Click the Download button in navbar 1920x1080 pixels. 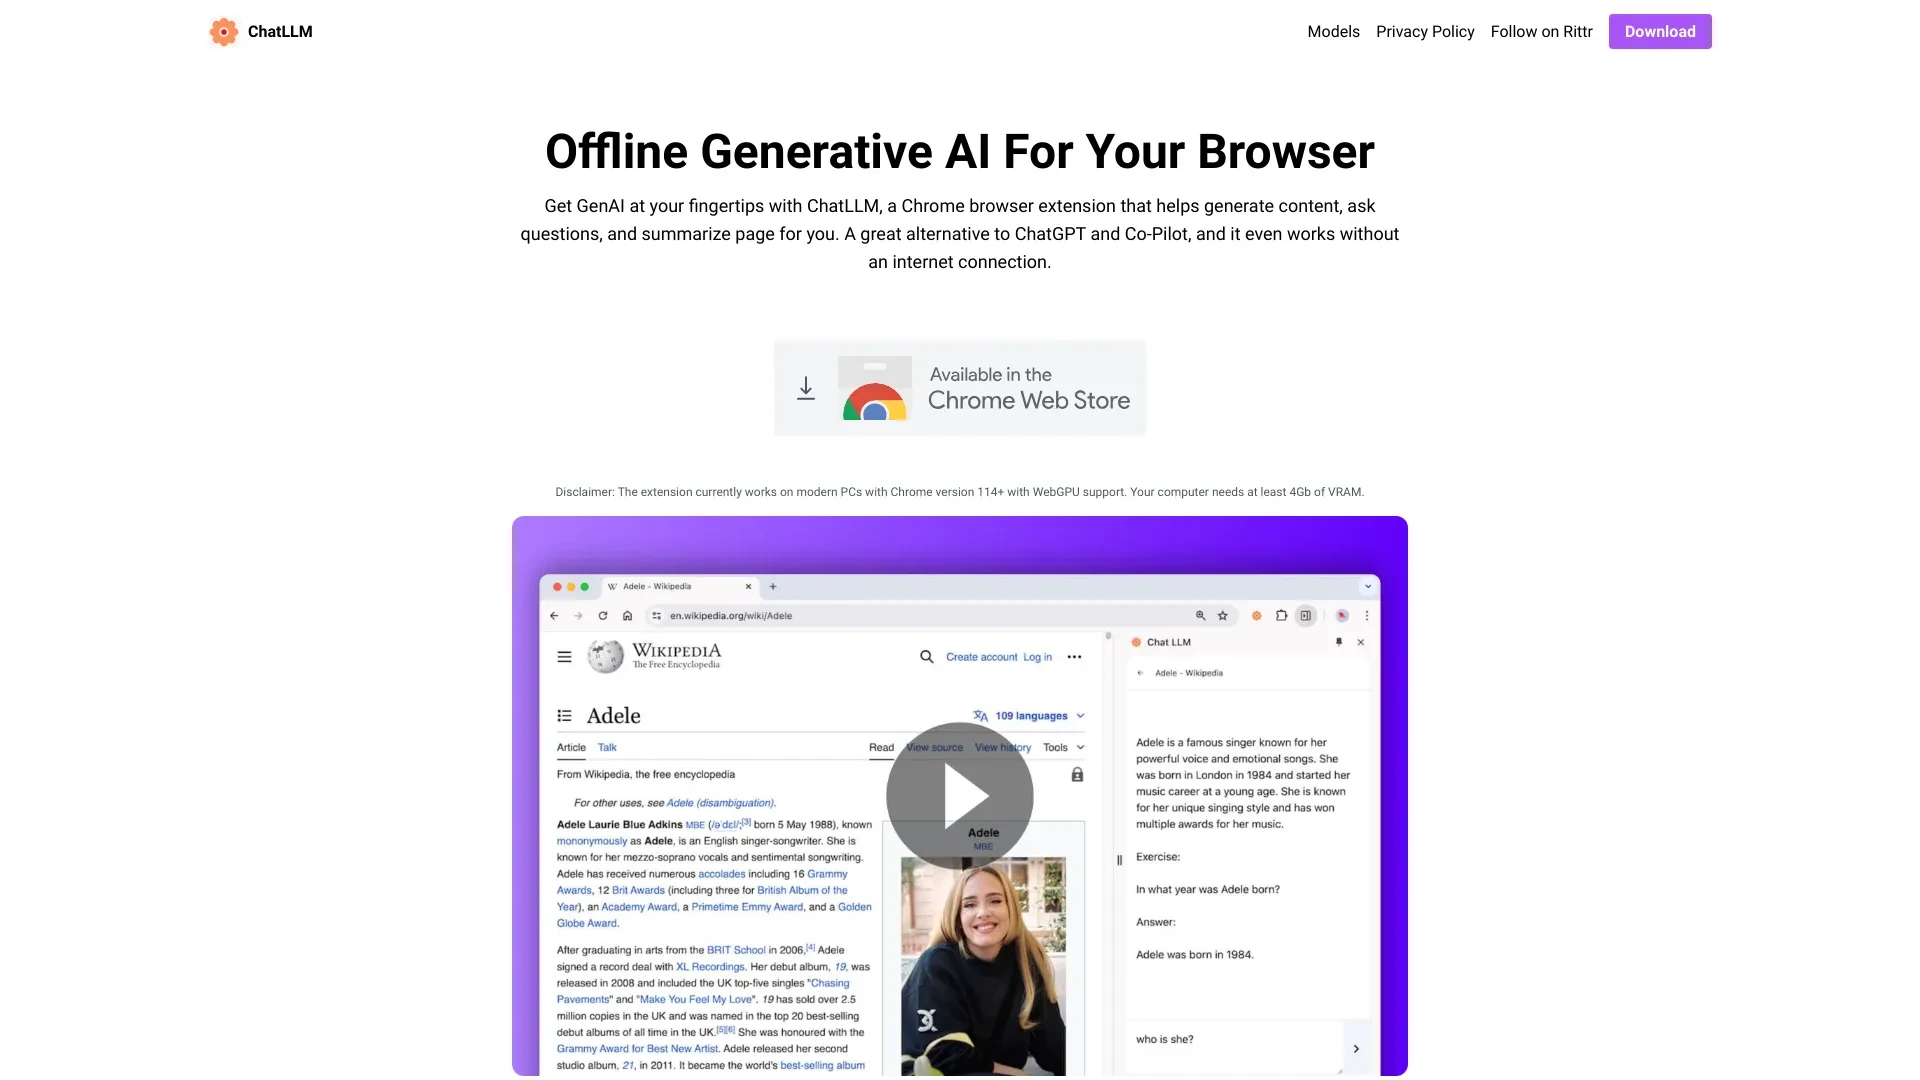1659,32
